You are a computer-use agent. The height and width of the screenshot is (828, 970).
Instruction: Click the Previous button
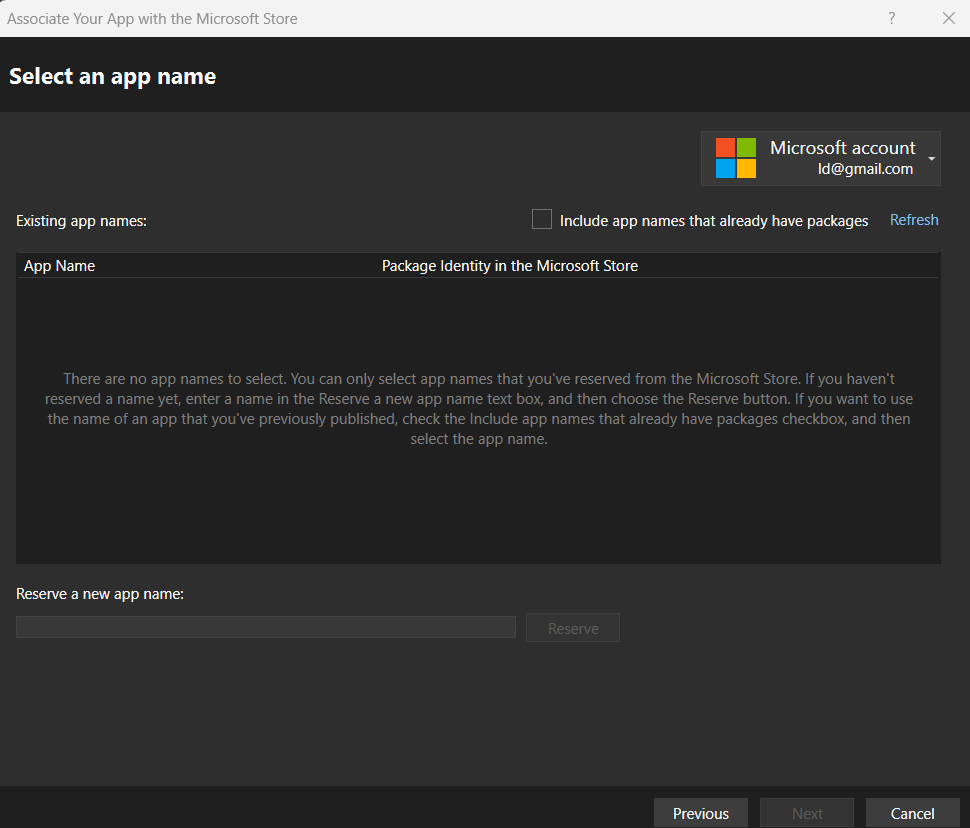tap(700, 812)
